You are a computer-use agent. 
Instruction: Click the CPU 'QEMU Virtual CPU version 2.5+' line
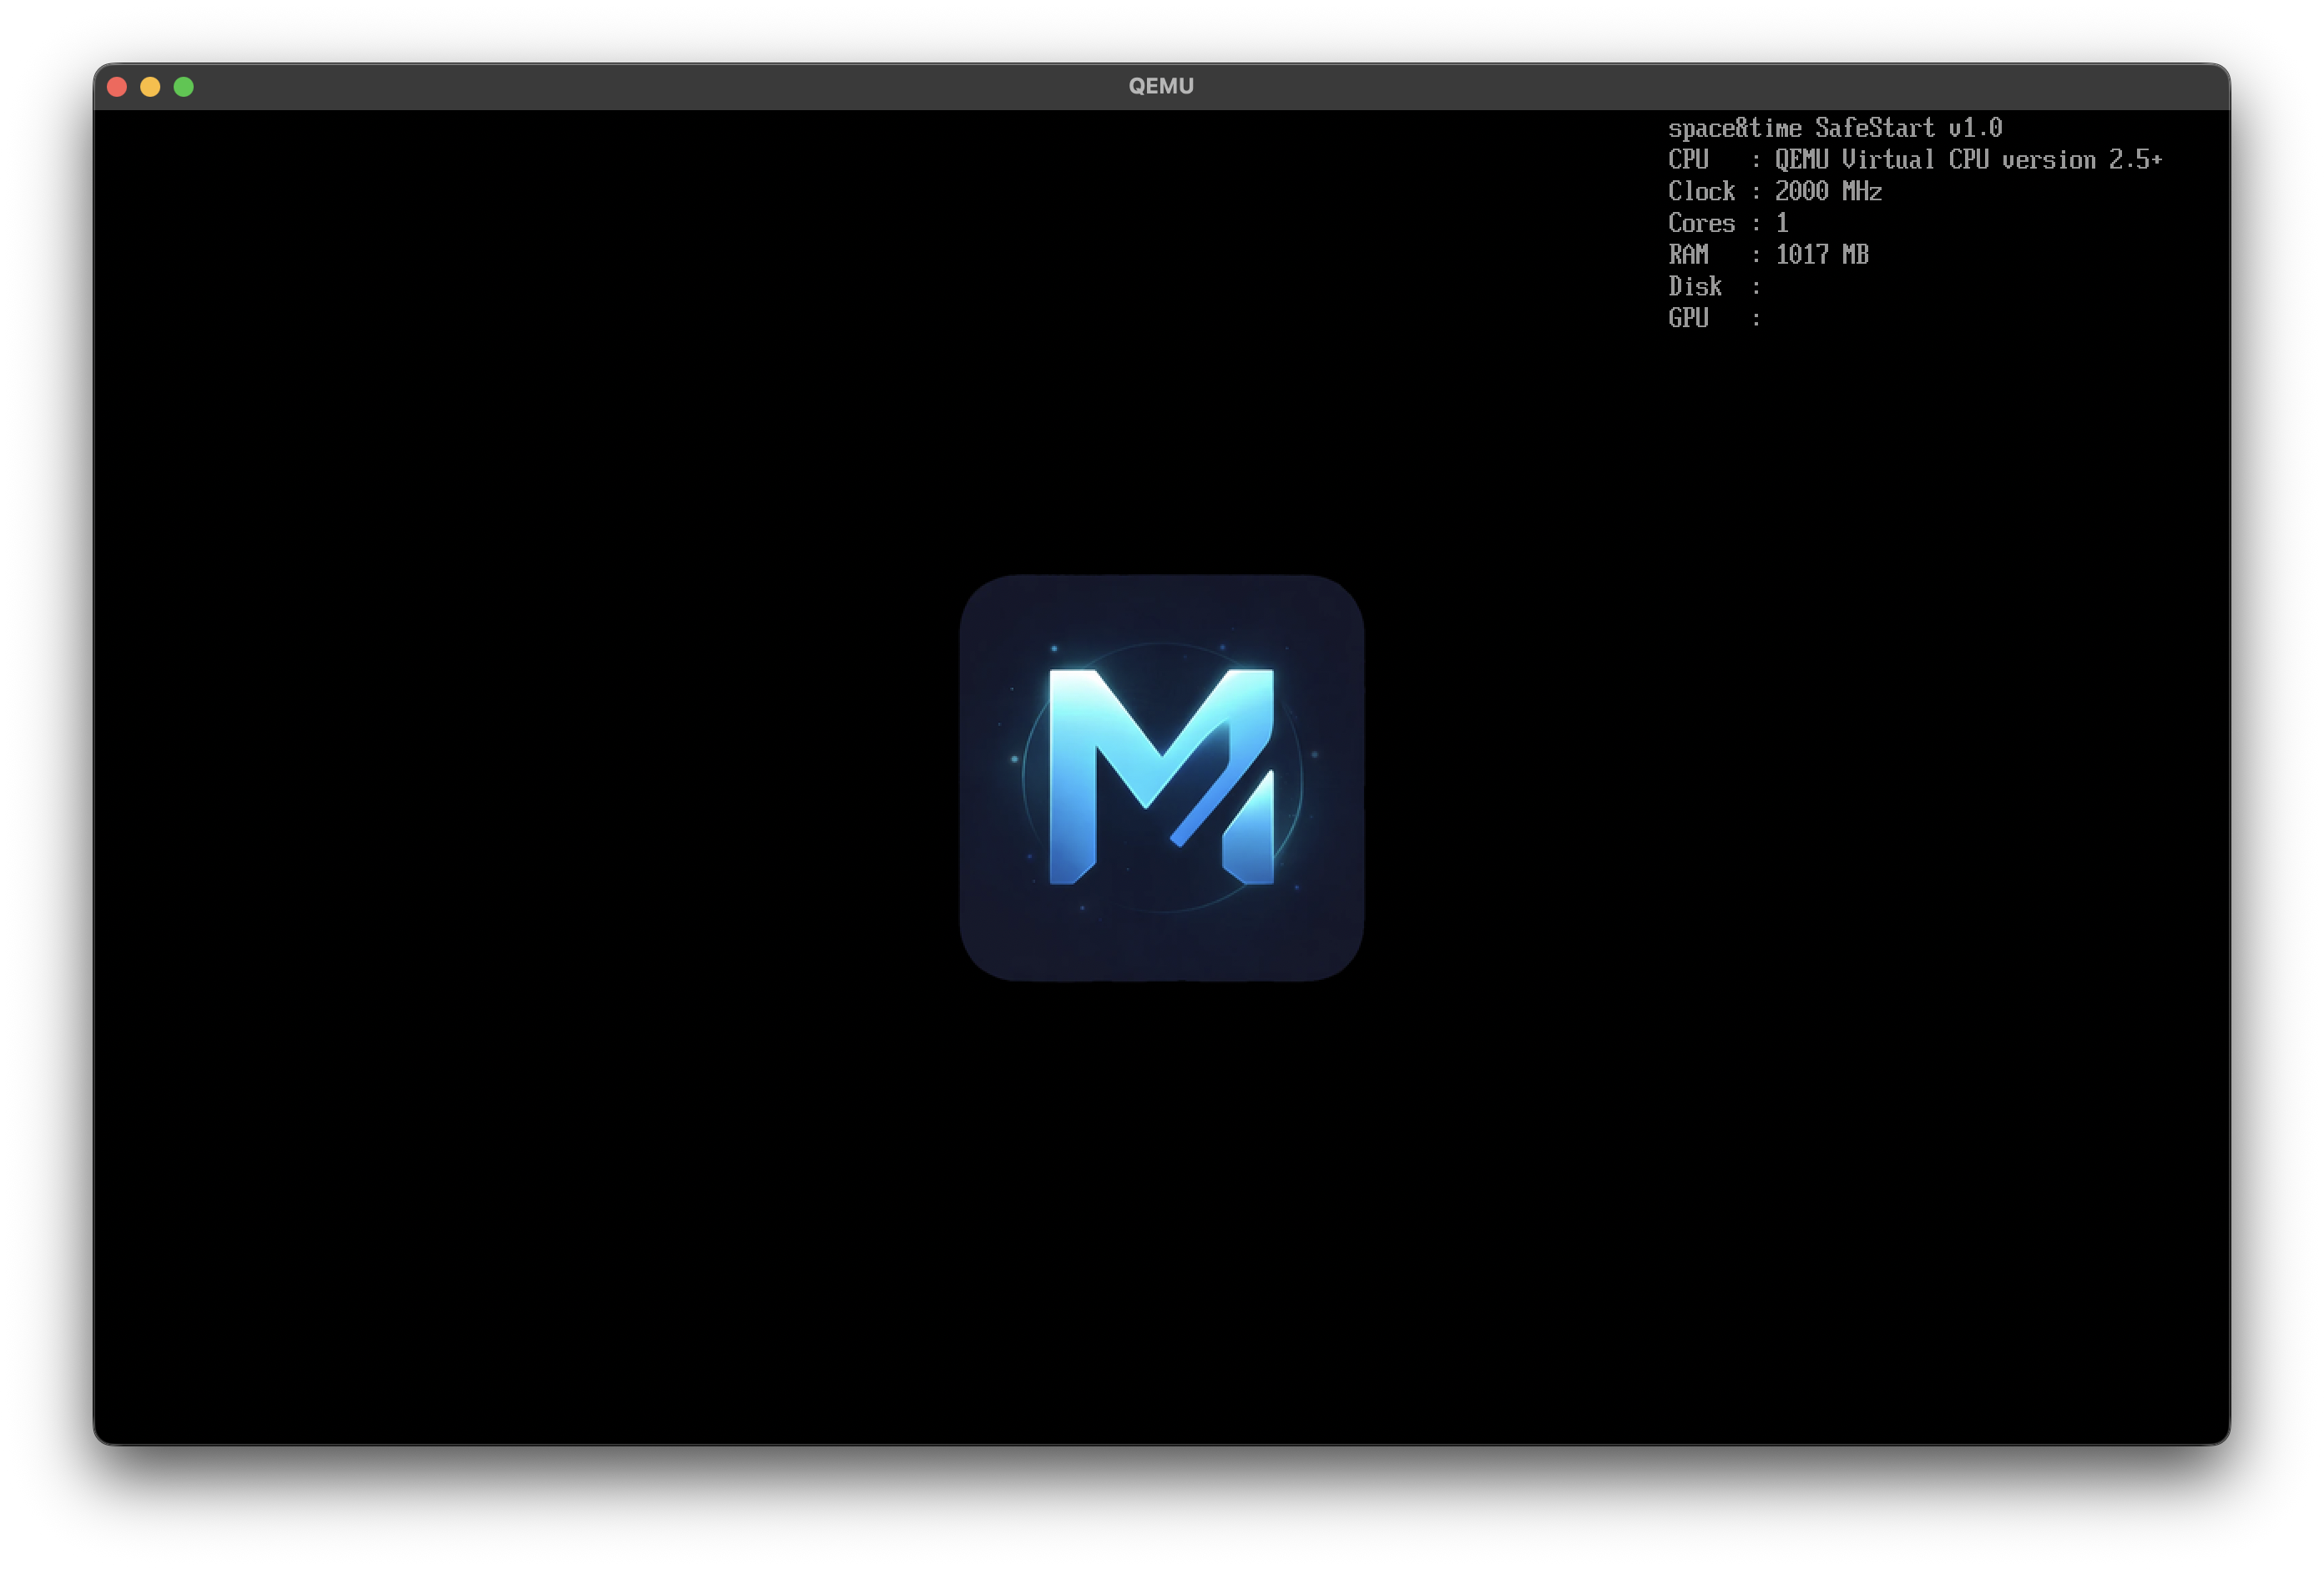point(1914,160)
